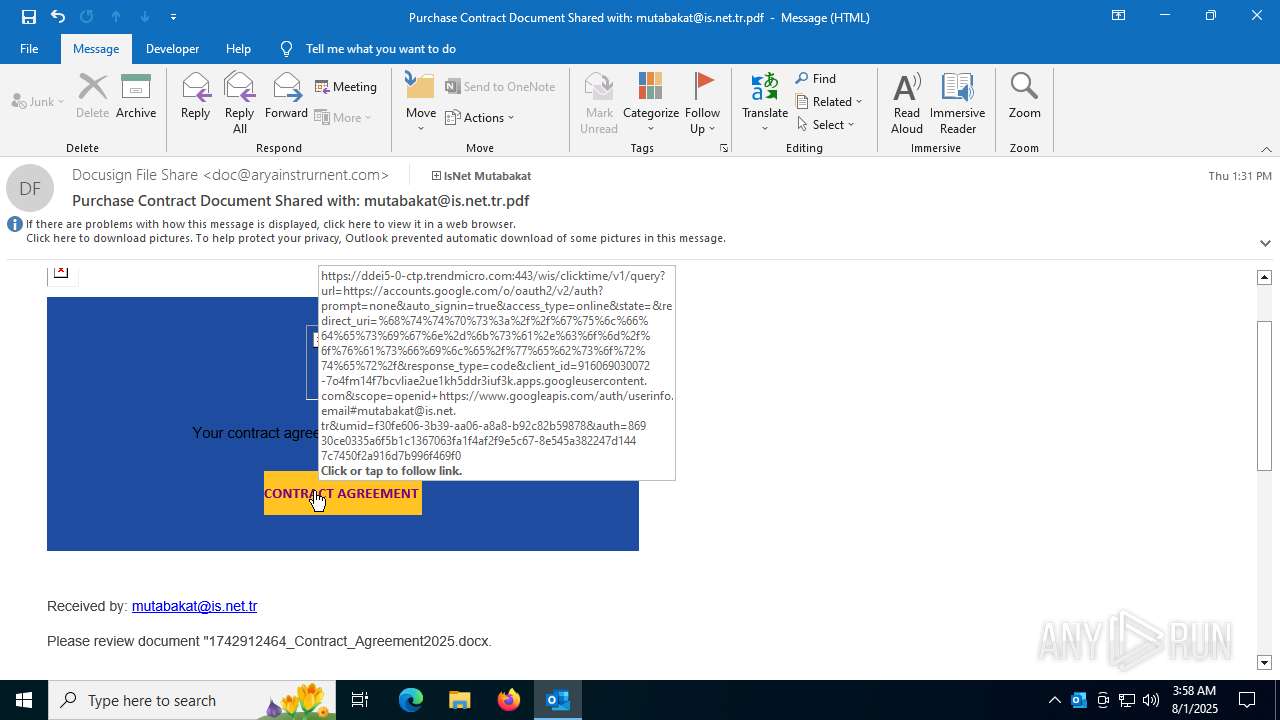Click the DF sender avatar

pyautogui.click(x=30, y=188)
